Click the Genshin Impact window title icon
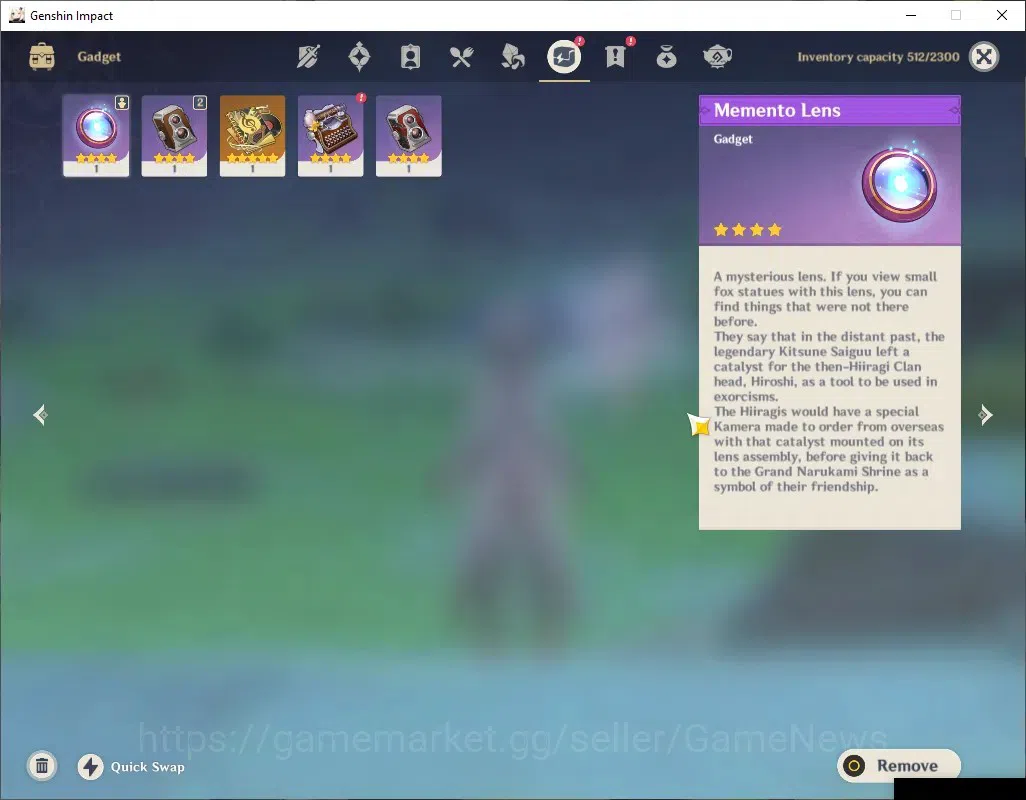The height and width of the screenshot is (800, 1026). pyautogui.click(x=16, y=15)
